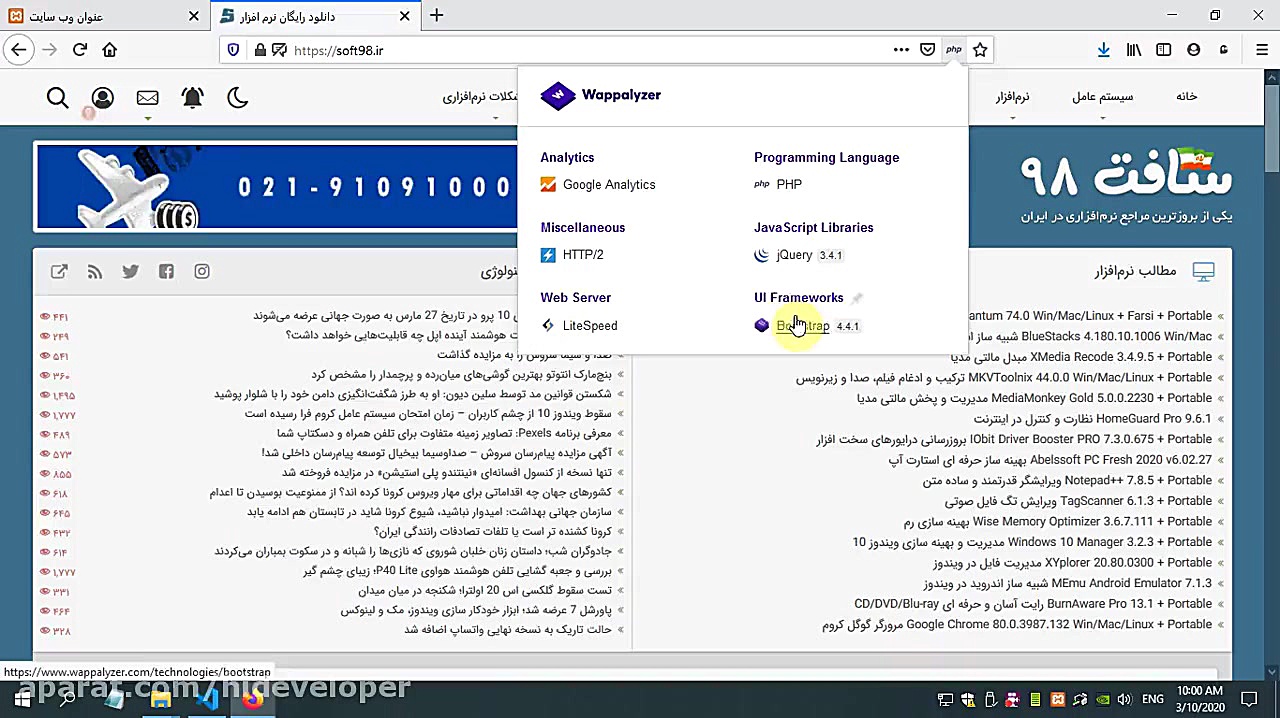The height and width of the screenshot is (718, 1280).
Task: Open TagScanner 6.1.3 + Portable link
Action: 1078,501
